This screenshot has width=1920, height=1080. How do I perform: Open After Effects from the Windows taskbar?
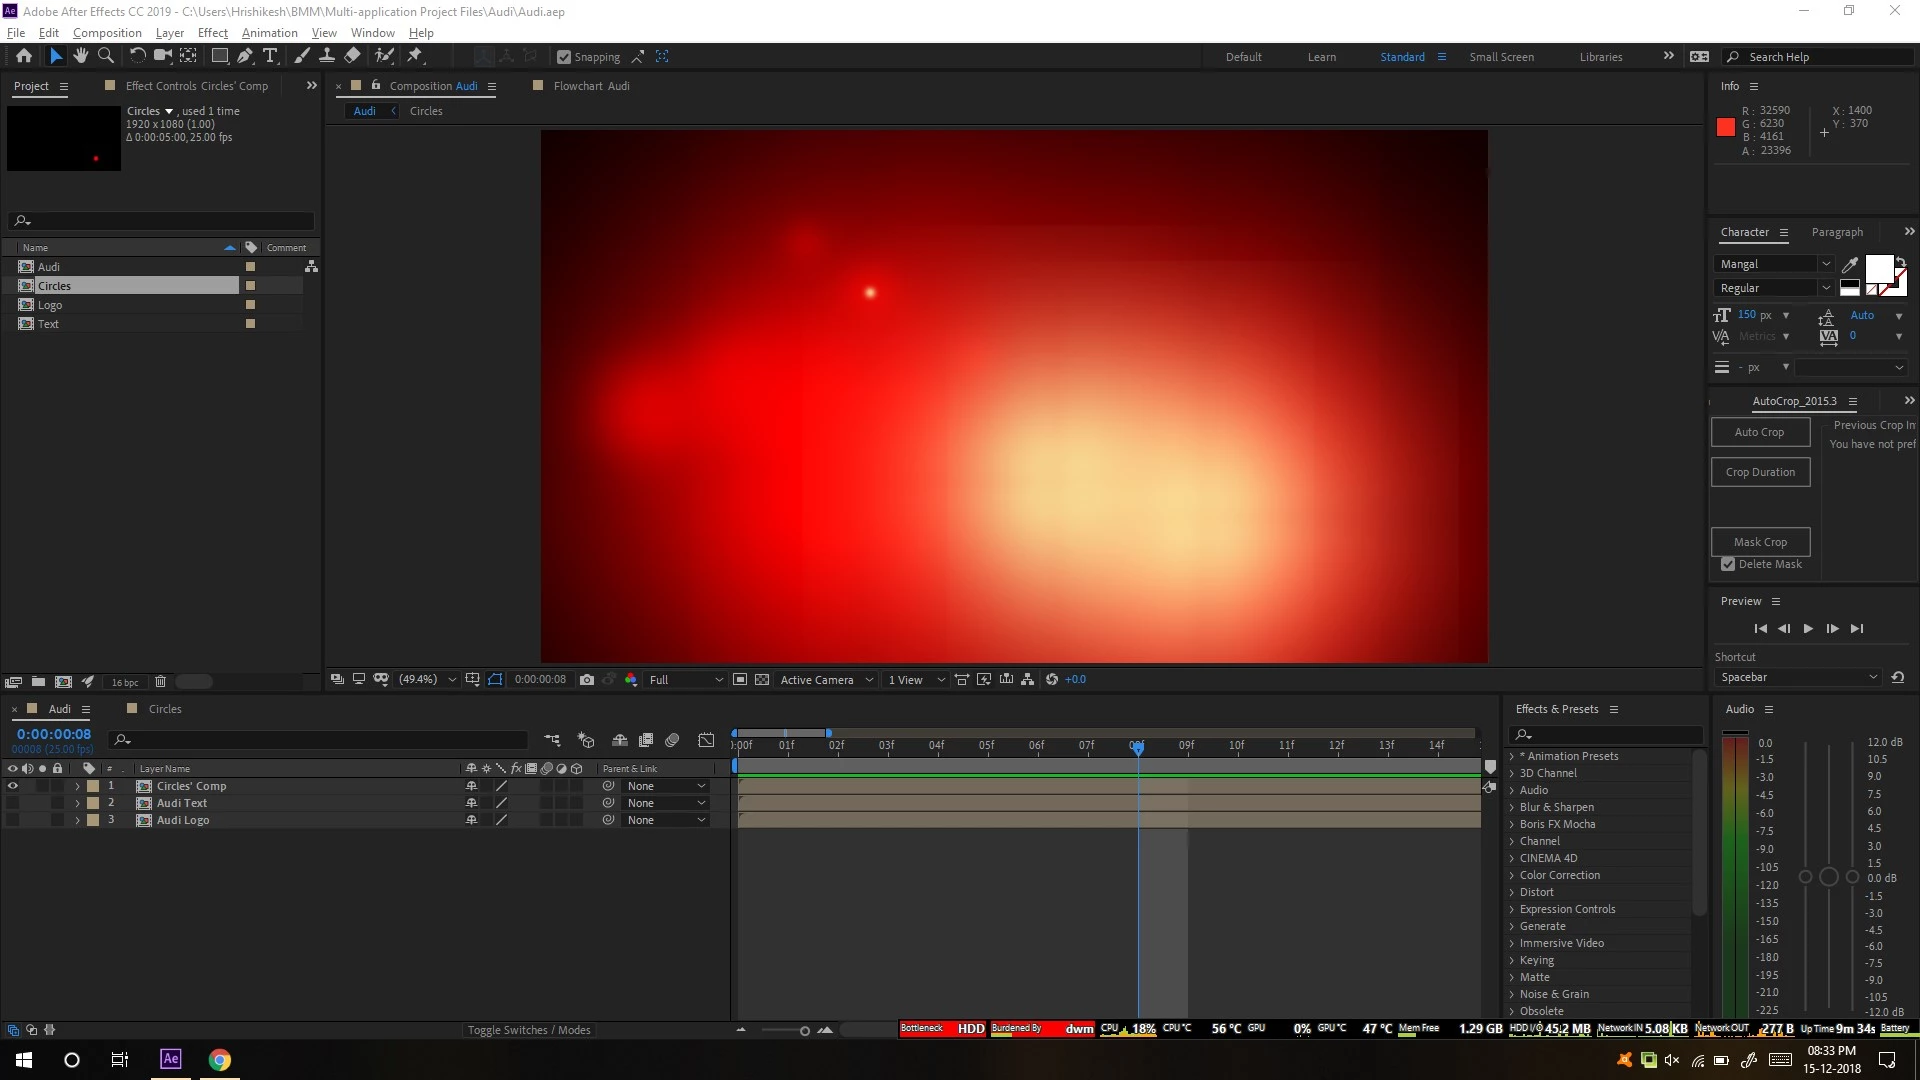(x=171, y=1059)
